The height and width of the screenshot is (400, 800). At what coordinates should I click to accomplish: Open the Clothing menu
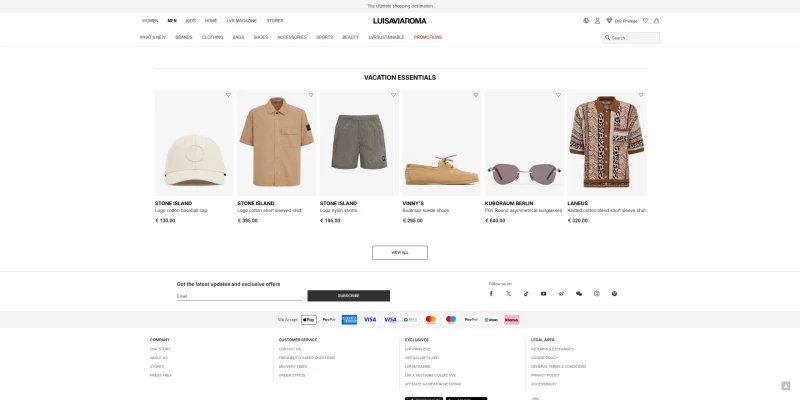(x=212, y=37)
